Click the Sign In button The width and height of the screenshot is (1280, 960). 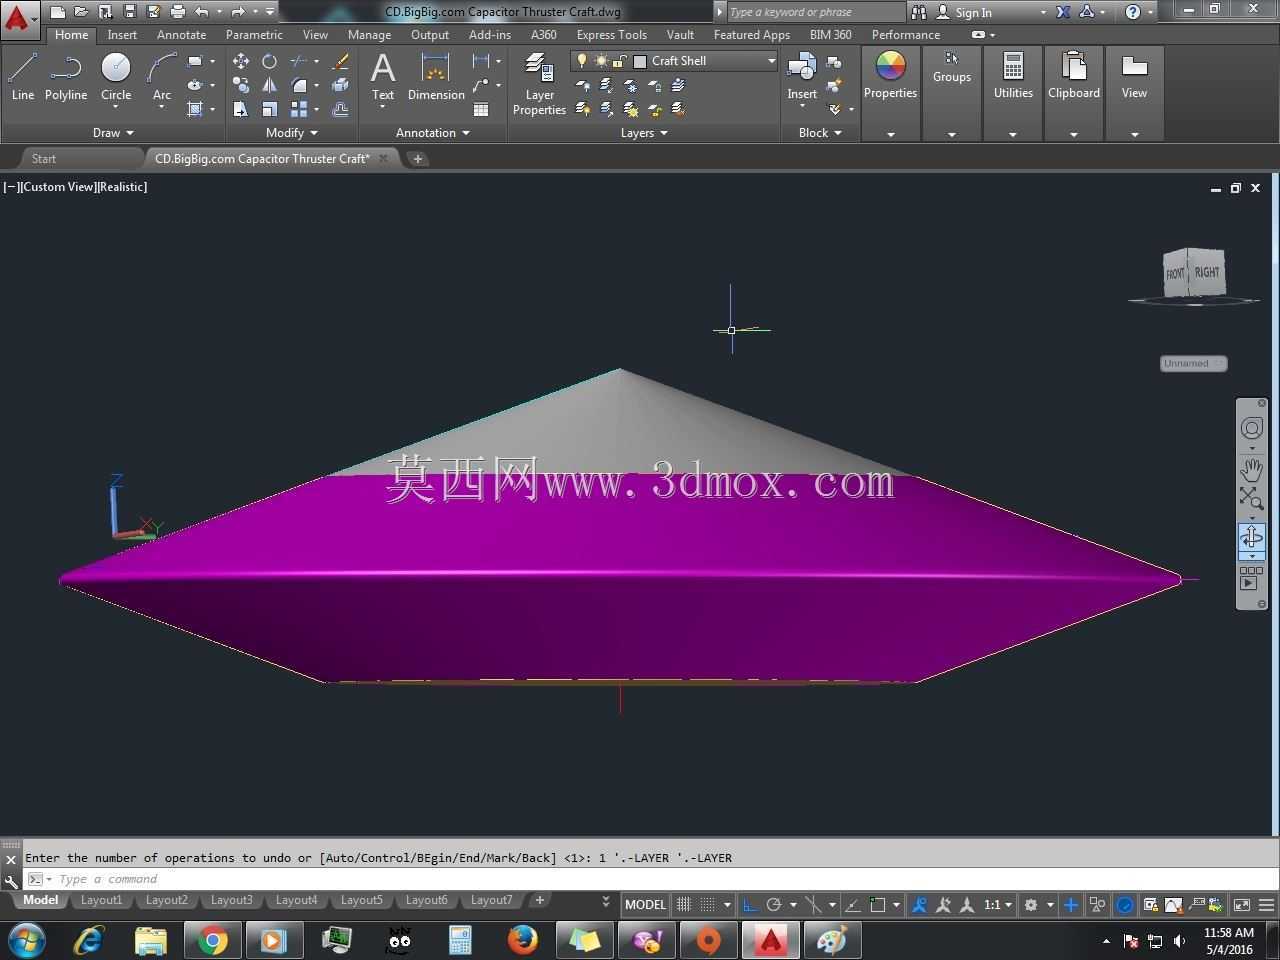973,12
